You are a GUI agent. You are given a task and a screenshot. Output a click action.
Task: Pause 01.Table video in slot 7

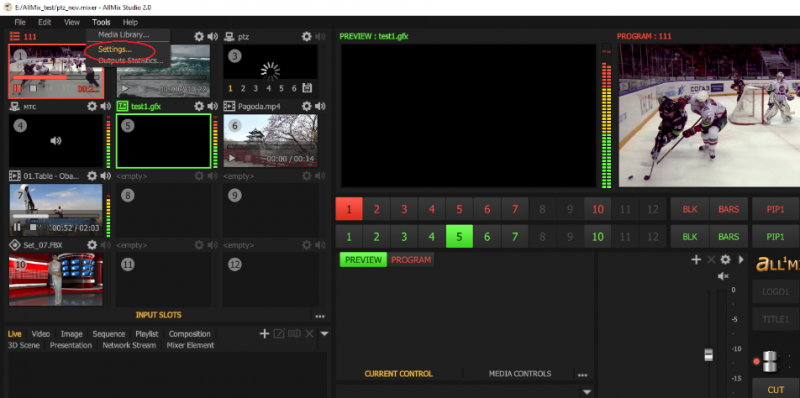pos(17,228)
